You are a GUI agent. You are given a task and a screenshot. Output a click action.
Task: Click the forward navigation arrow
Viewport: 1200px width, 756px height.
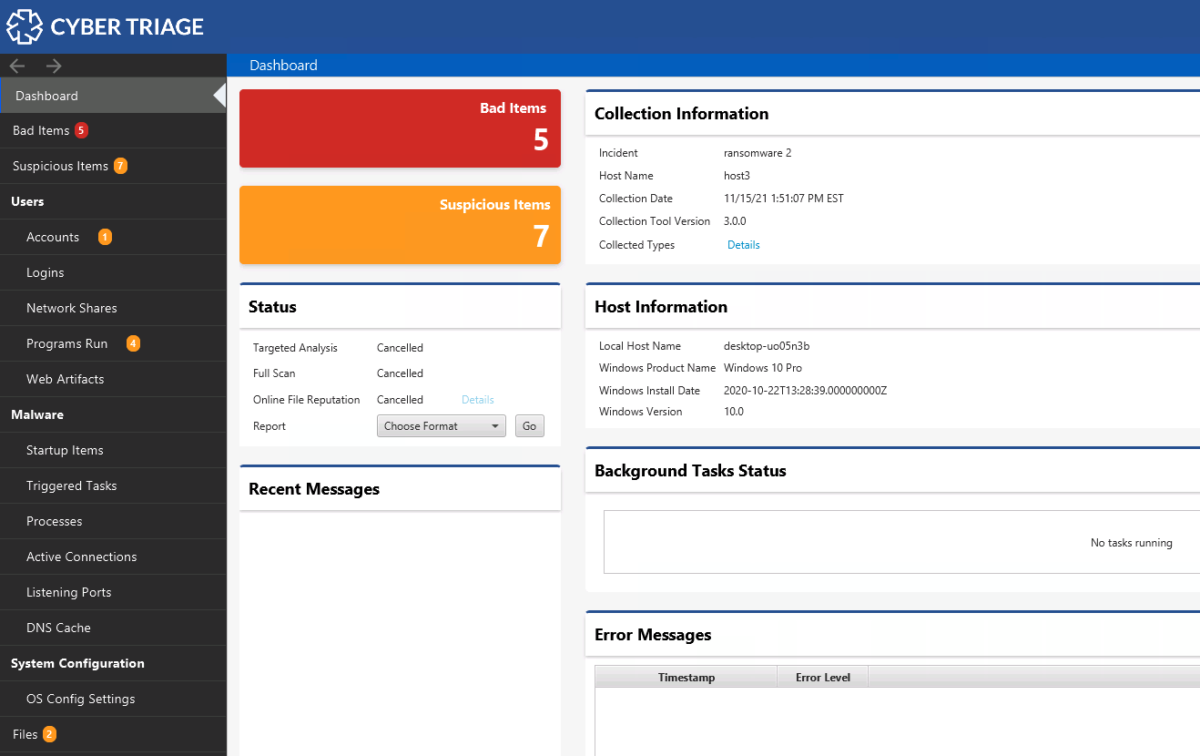(x=53, y=65)
